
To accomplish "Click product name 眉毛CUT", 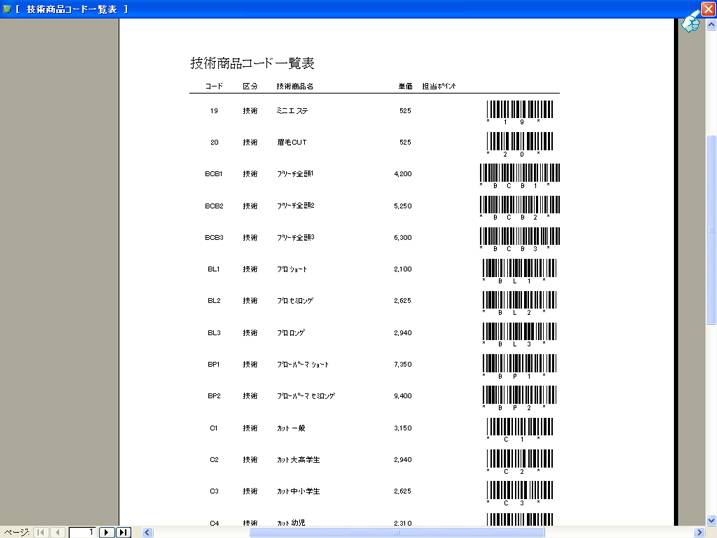I will coord(292,142).
